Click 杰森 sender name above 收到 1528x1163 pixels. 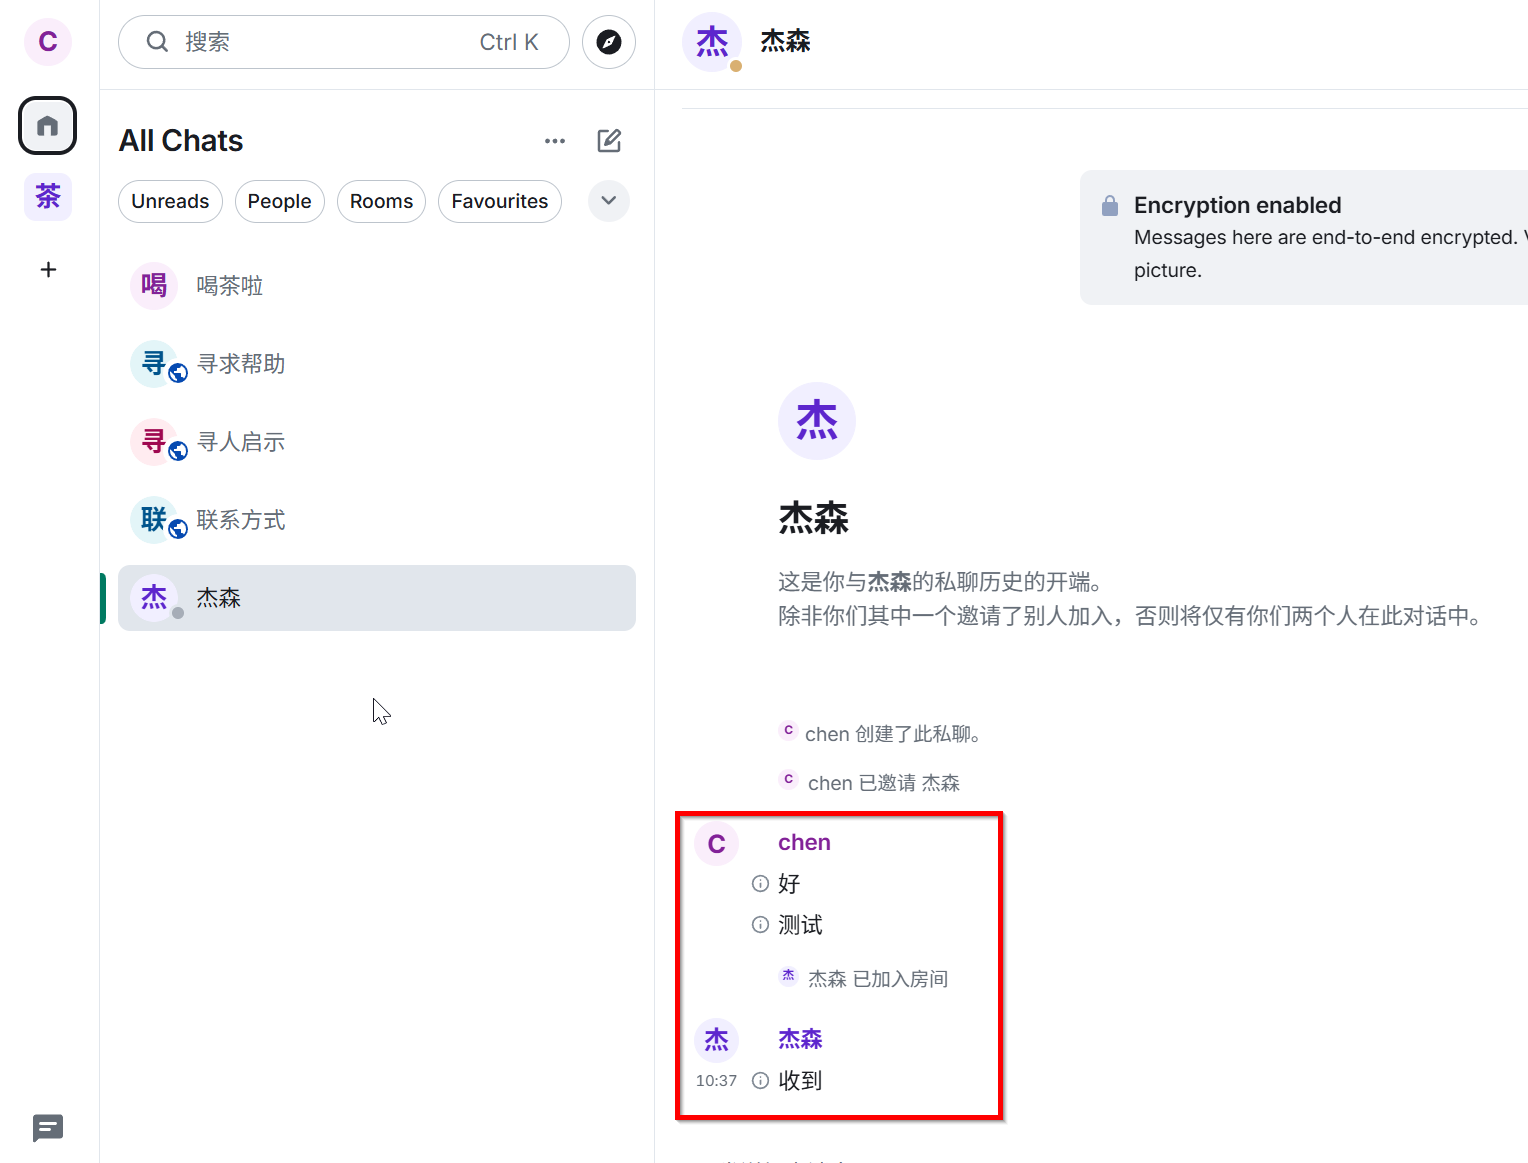[x=800, y=1039]
